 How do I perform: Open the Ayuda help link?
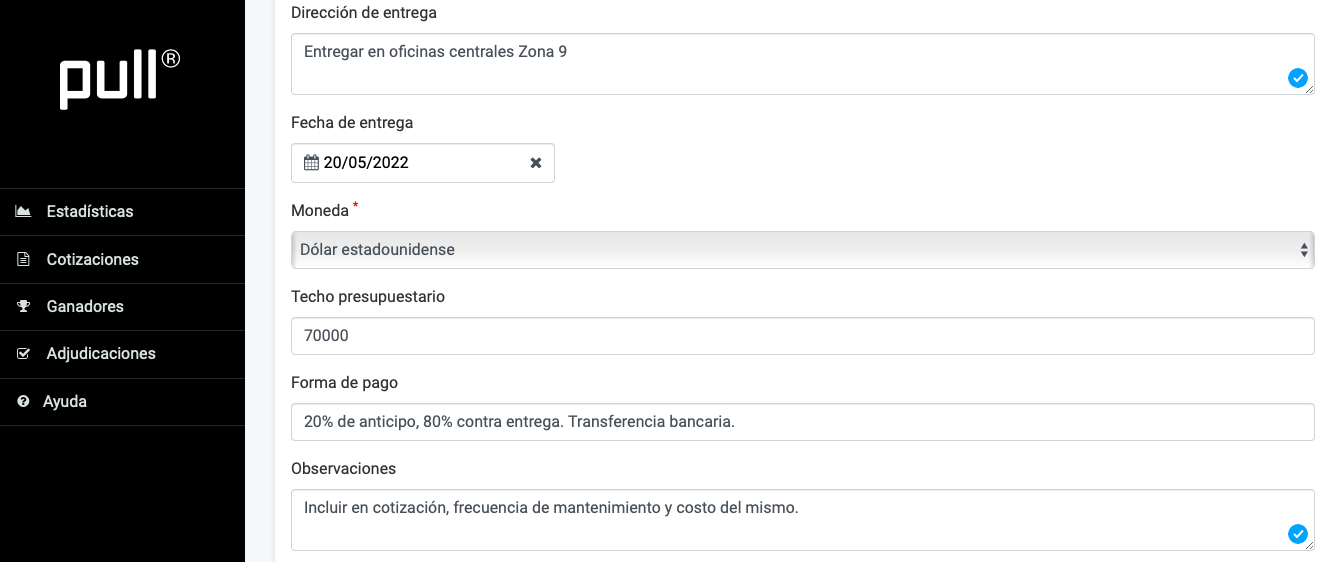[65, 401]
